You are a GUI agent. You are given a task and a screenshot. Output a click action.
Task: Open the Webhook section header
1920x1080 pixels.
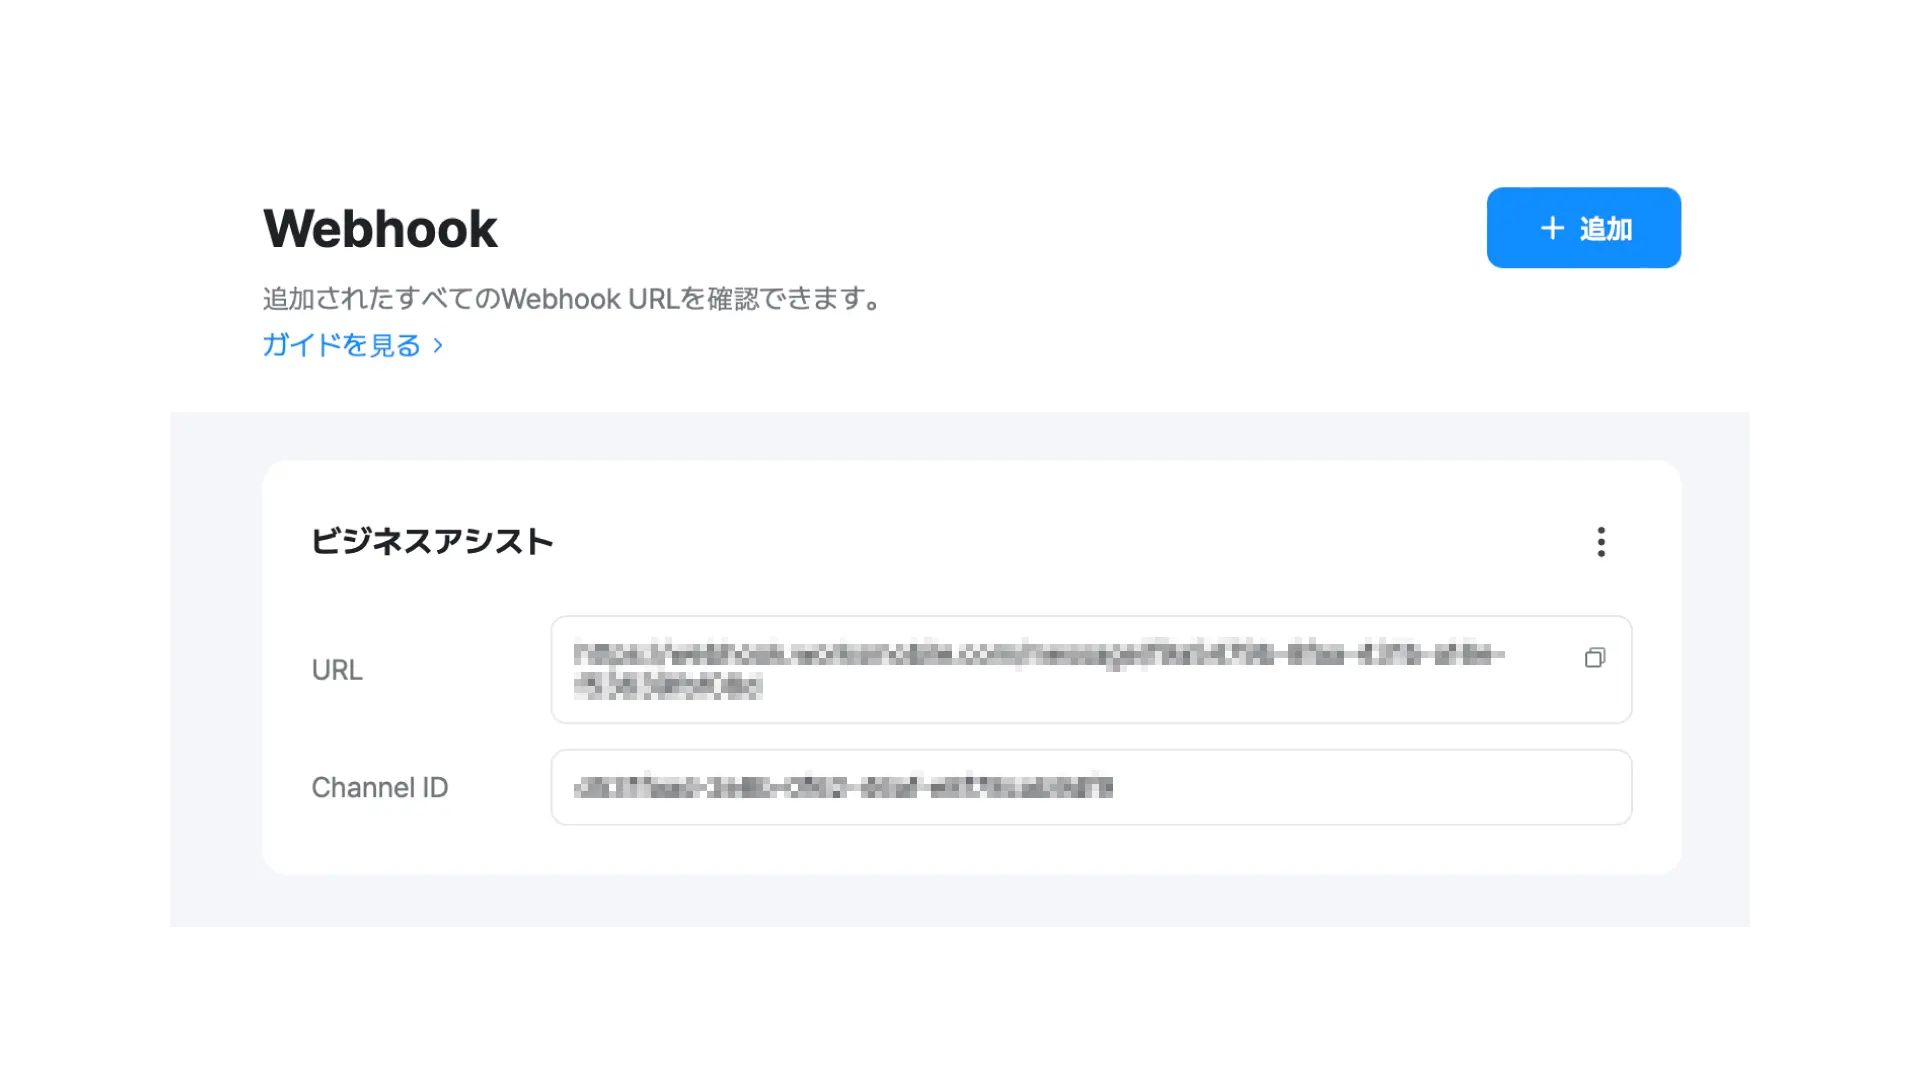380,227
